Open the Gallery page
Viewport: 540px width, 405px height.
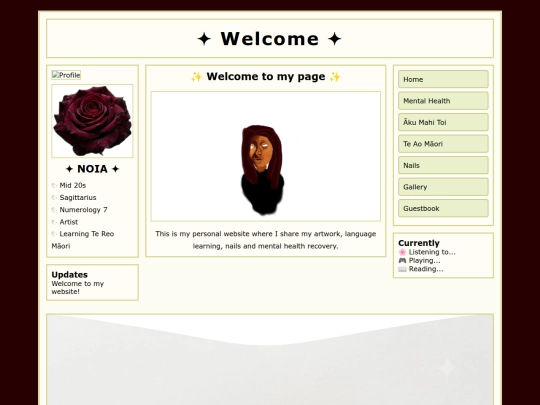(443, 187)
